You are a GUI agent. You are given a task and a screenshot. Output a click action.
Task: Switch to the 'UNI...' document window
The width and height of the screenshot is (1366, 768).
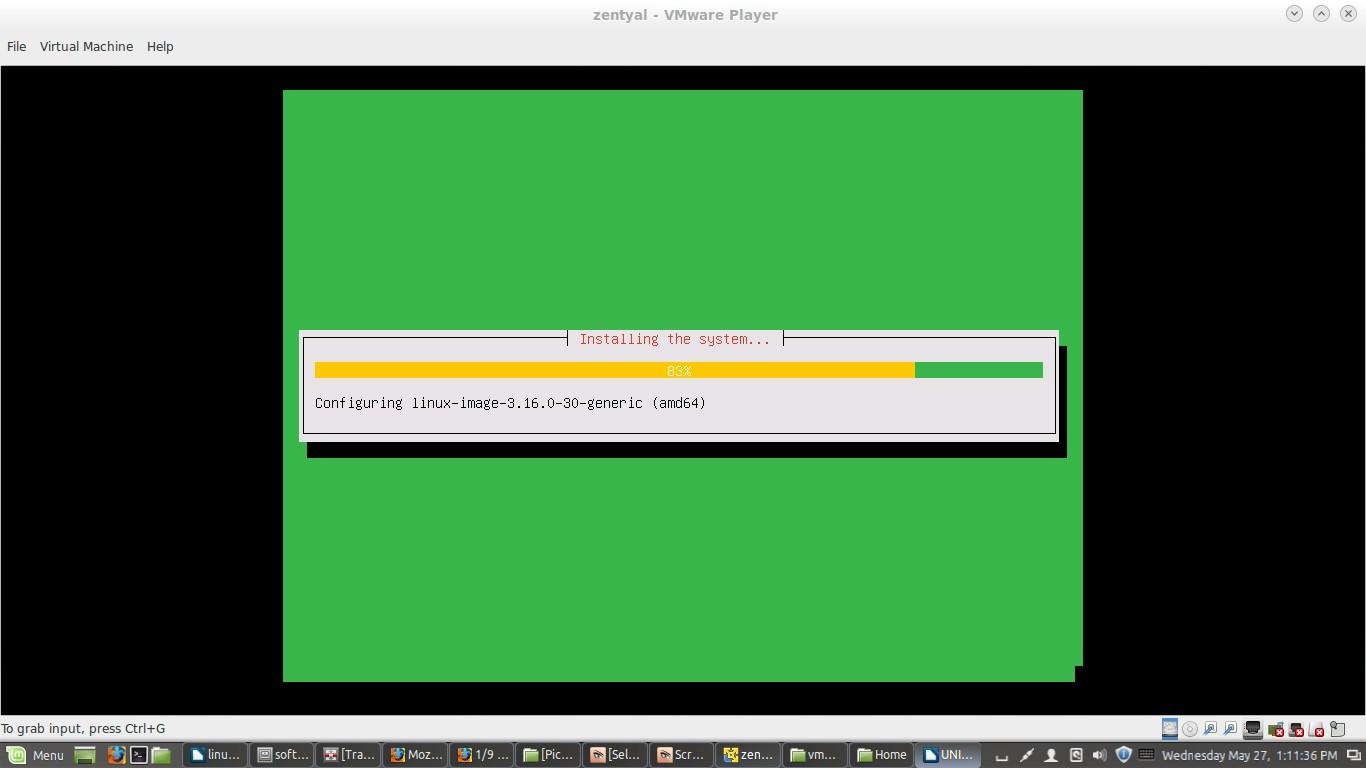click(x=949, y=755)
